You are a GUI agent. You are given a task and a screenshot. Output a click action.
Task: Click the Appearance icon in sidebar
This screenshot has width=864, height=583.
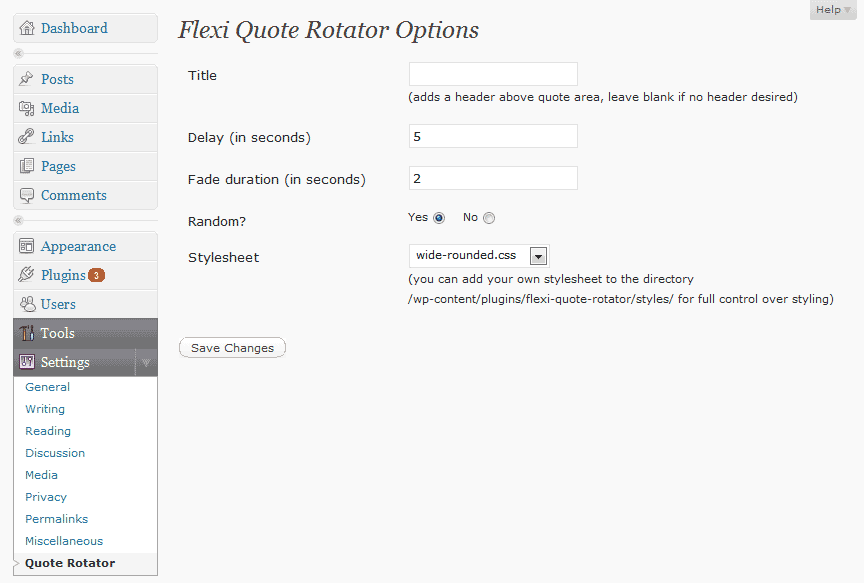(27, 246)
